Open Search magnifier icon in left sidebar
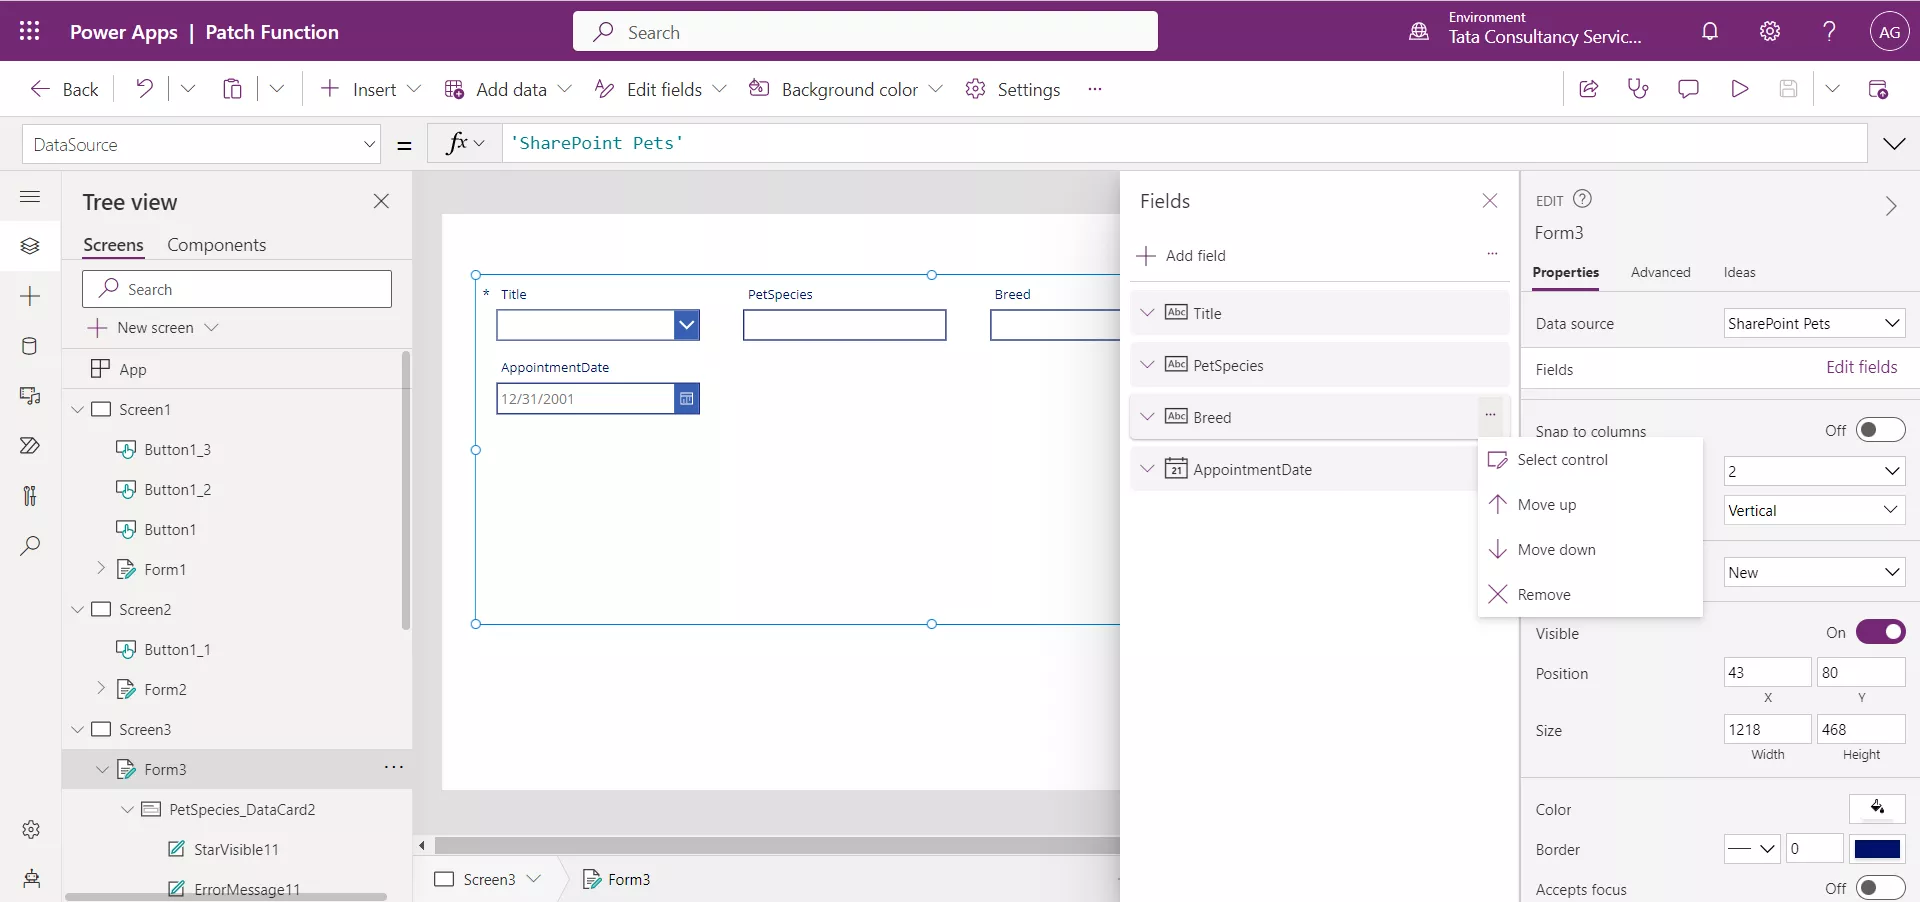1920x902 pixels. pos(30,546)
